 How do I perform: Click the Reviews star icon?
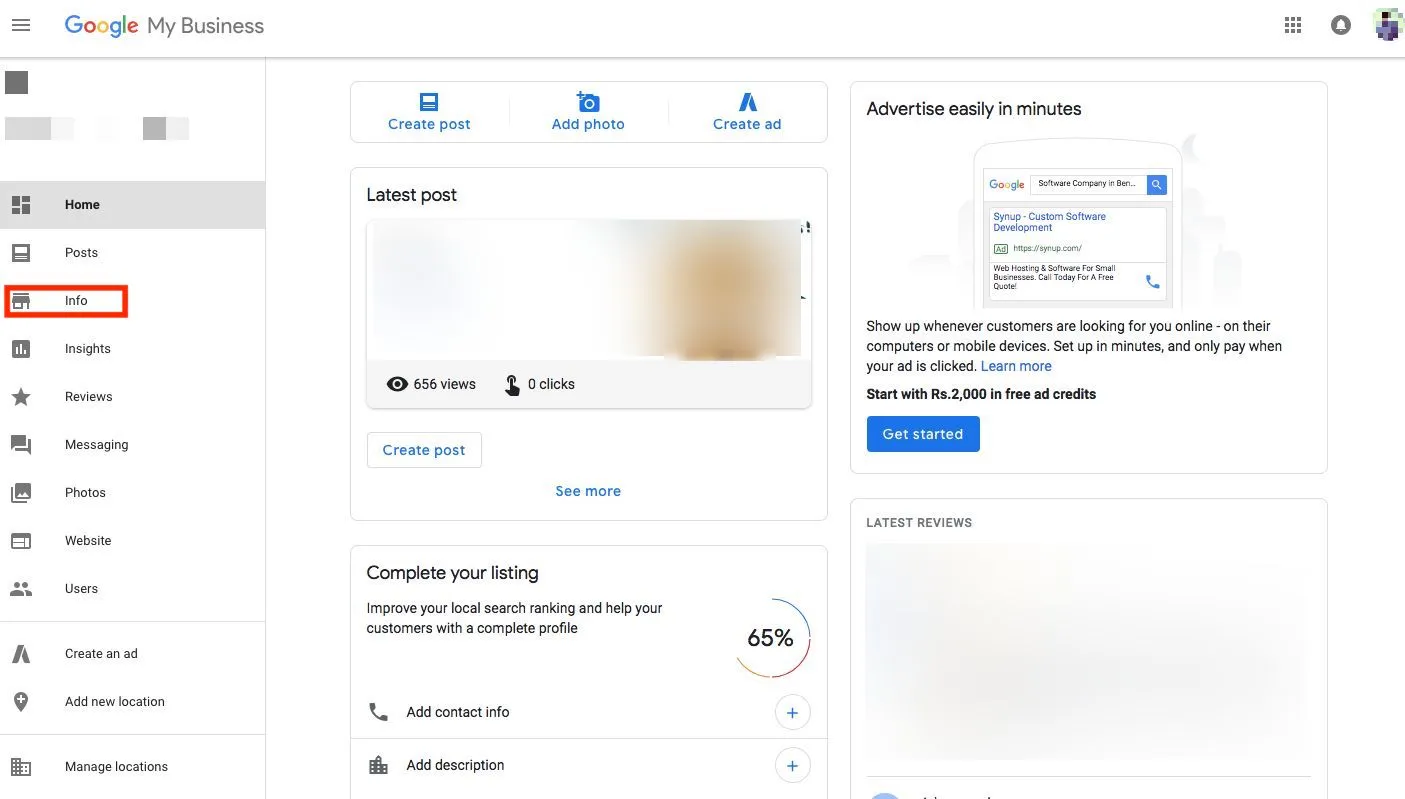21,397
